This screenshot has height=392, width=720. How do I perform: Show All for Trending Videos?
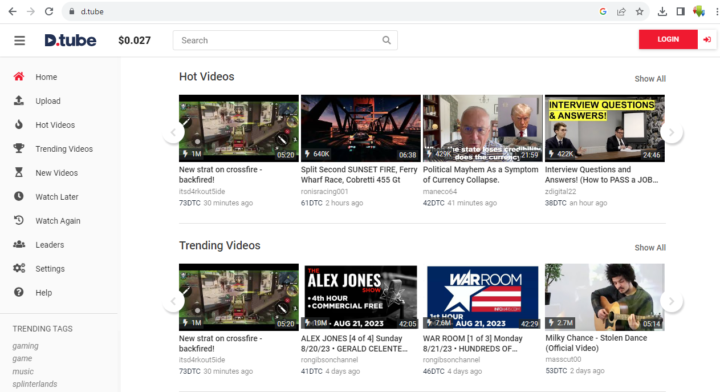[650, 247]
